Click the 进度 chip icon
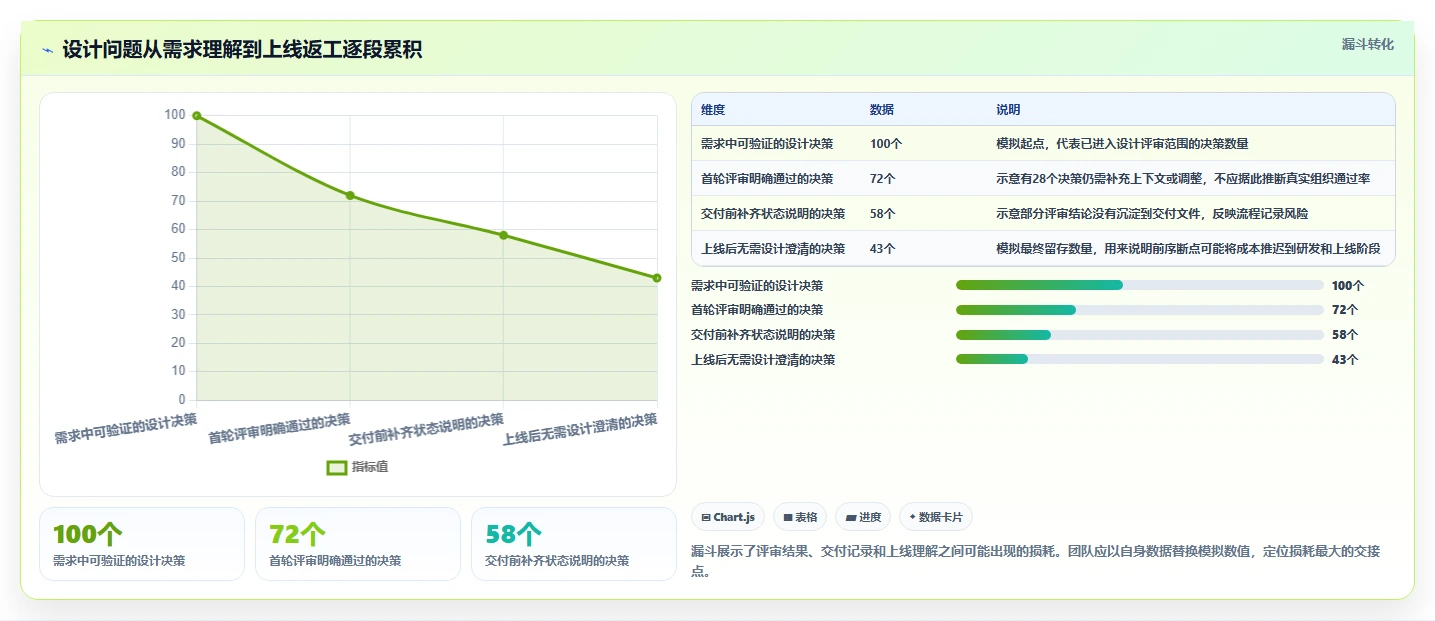The height and width of the screenshot is (621, 1435). 851,517
